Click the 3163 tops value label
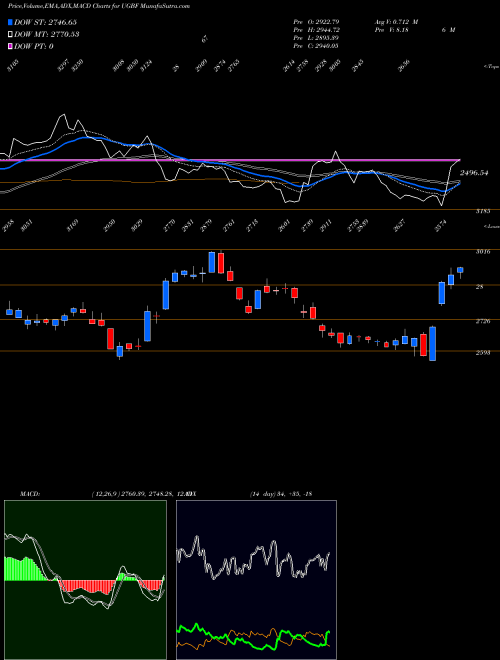500x660 pixels. point(13,66)
